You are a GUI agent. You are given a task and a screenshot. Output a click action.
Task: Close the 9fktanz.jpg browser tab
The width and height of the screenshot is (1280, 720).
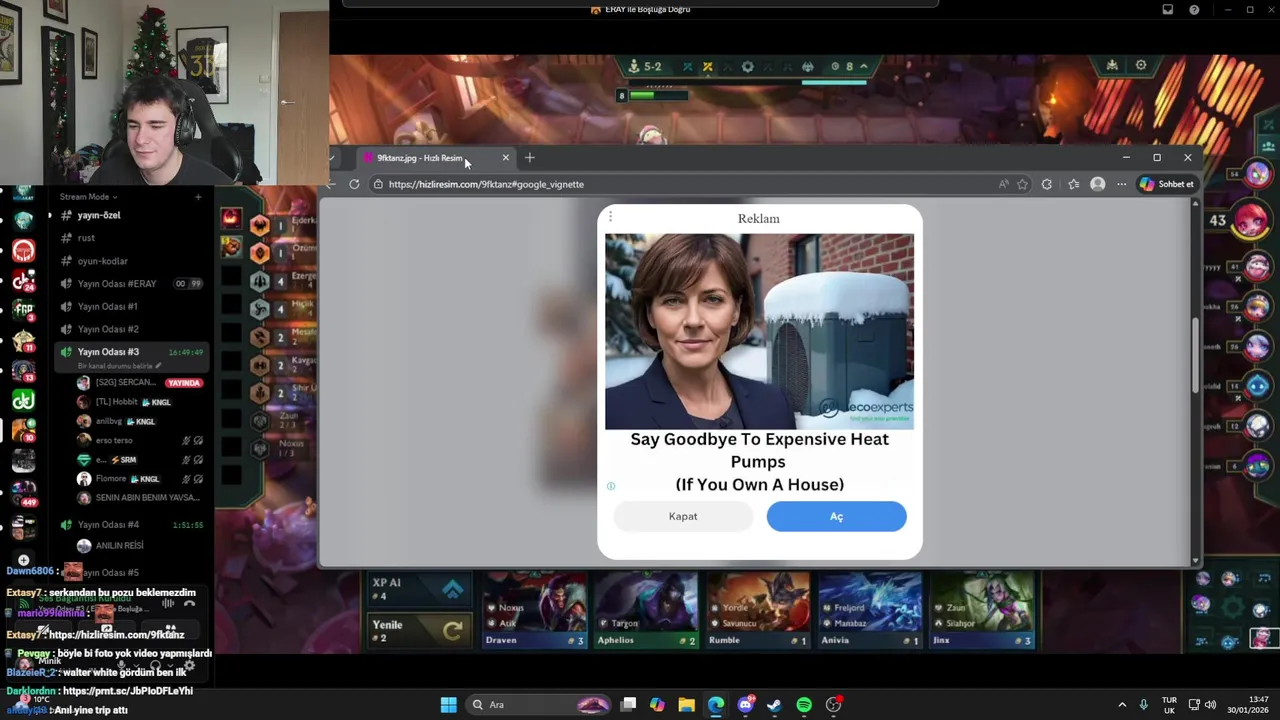coord(505,158)
